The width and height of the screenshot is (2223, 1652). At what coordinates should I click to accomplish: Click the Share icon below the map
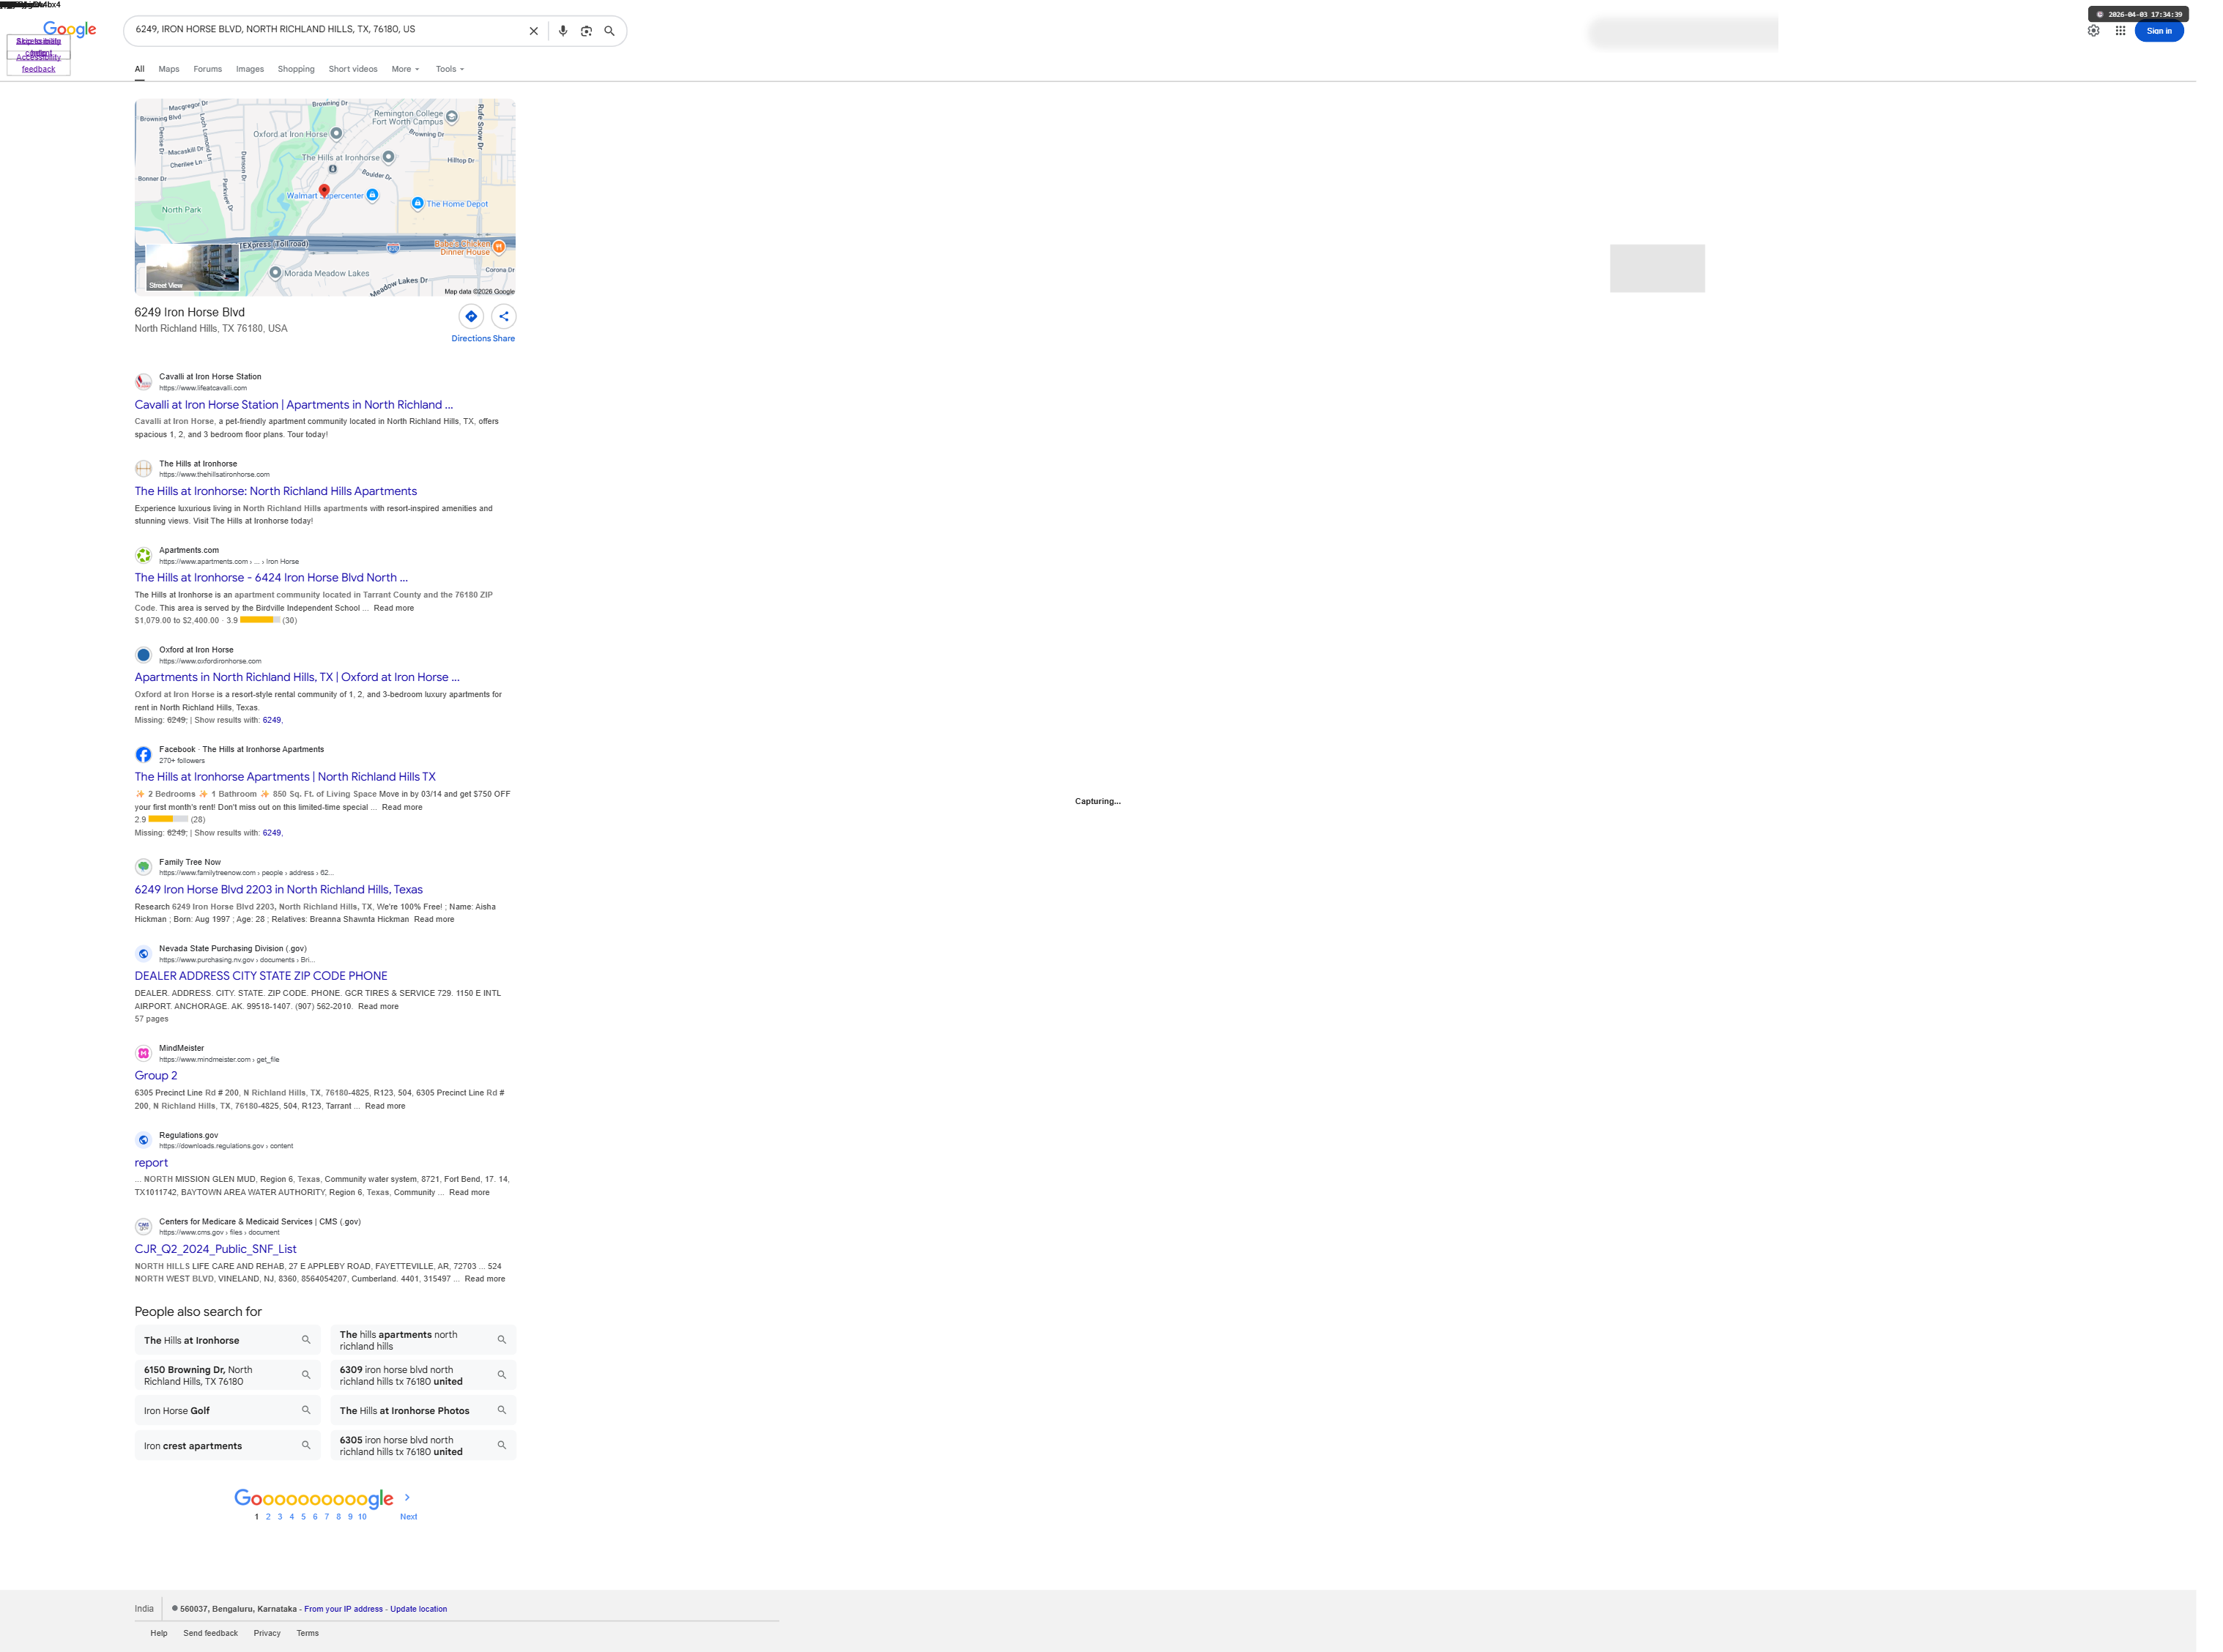pos(504,316)
